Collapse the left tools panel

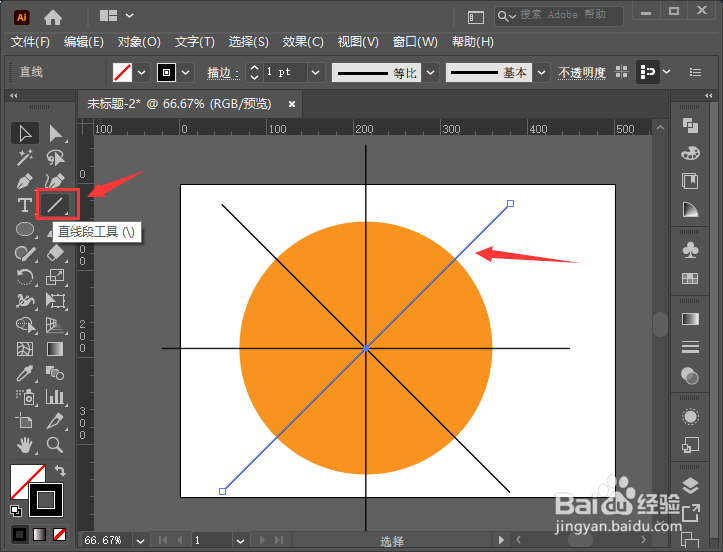coord(14,95)
